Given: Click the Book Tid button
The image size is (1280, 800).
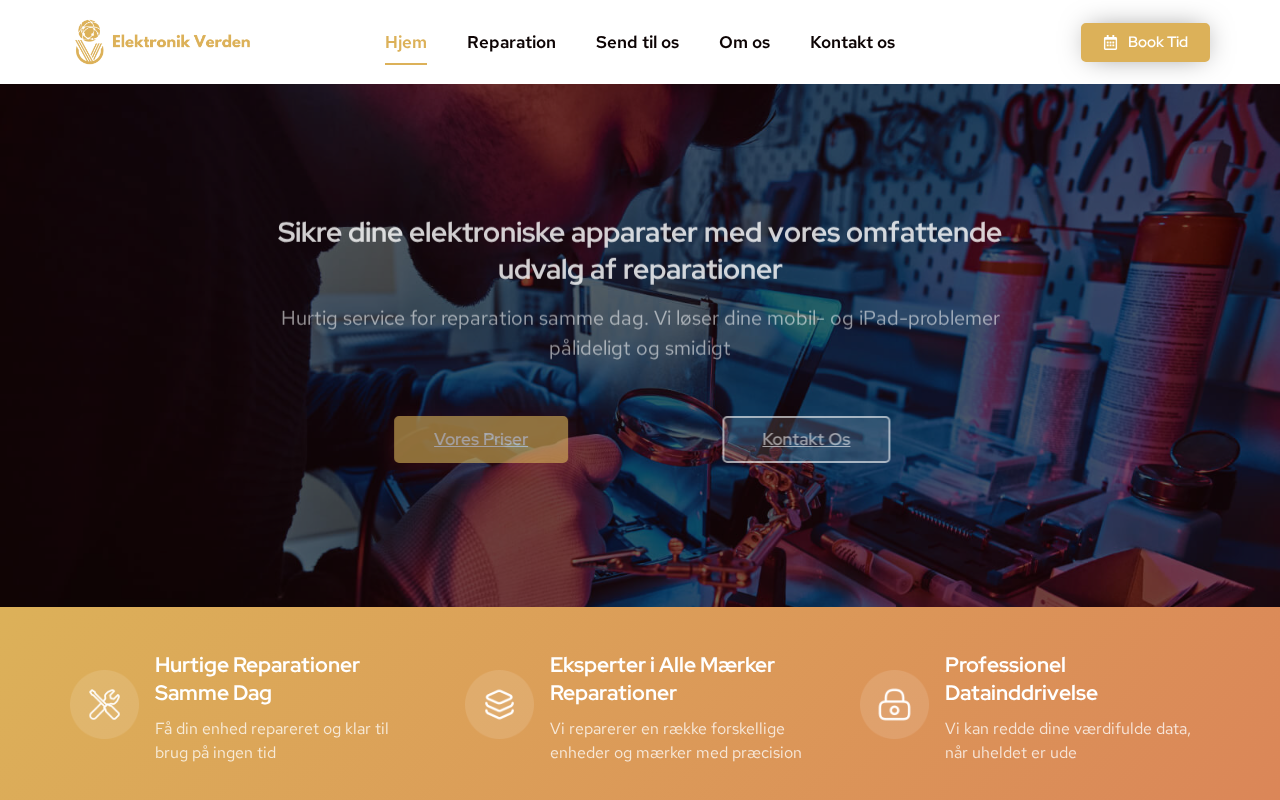Looking at the screenshot, I should pyautogui.click(x=1145, y=42).
